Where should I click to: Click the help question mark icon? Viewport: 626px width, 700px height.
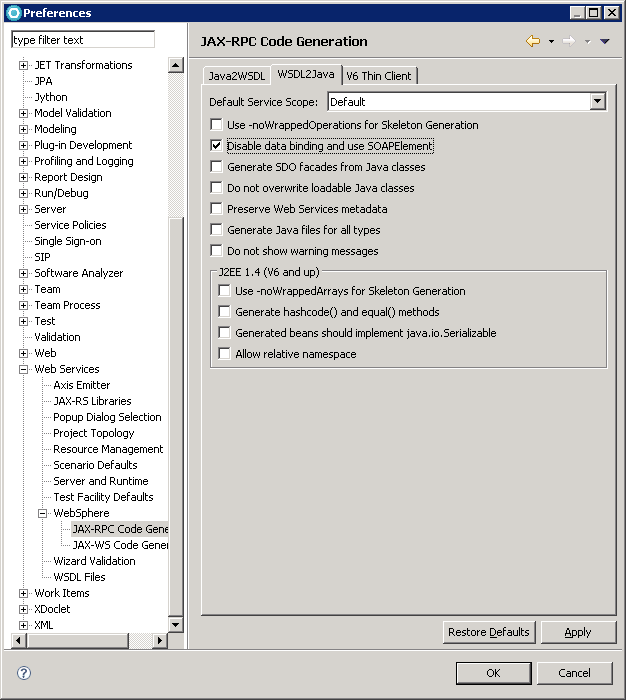pos(24,673)
